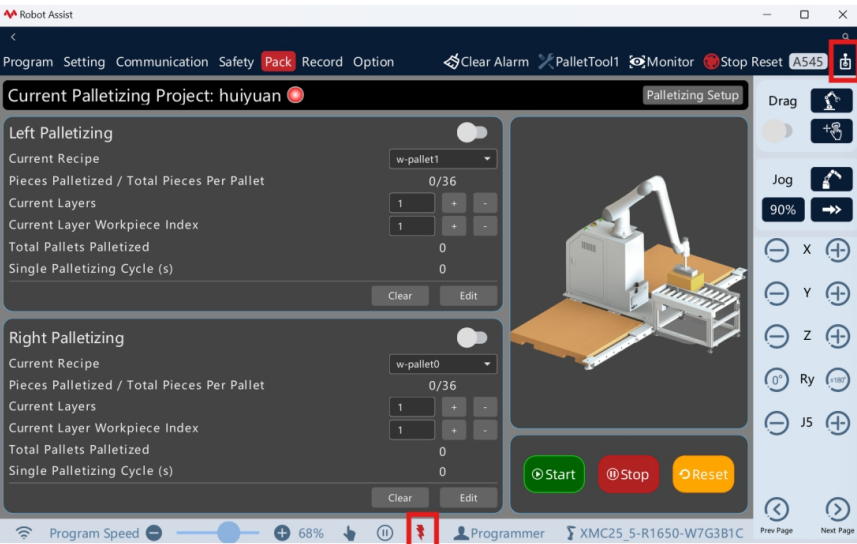Click robot model XMC25_5-R1650-W7G3B1C
857x544 pixels.
tap(654, 533)
